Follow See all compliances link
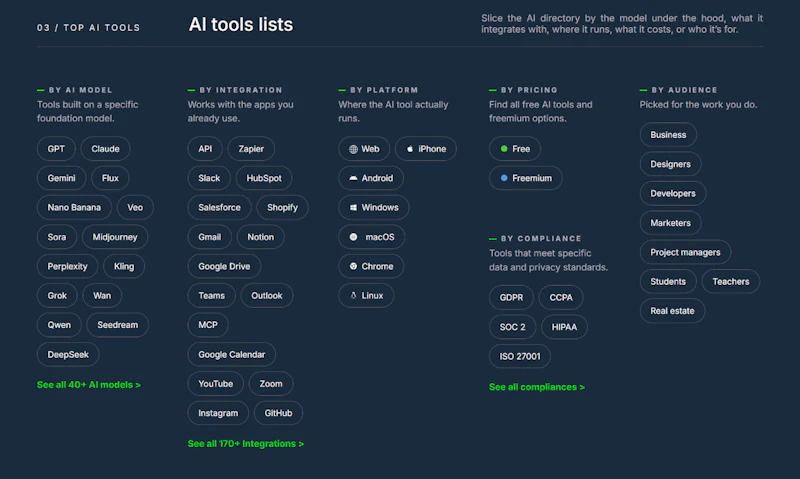Viewport: 800px width, 479px height. point(537,387)
